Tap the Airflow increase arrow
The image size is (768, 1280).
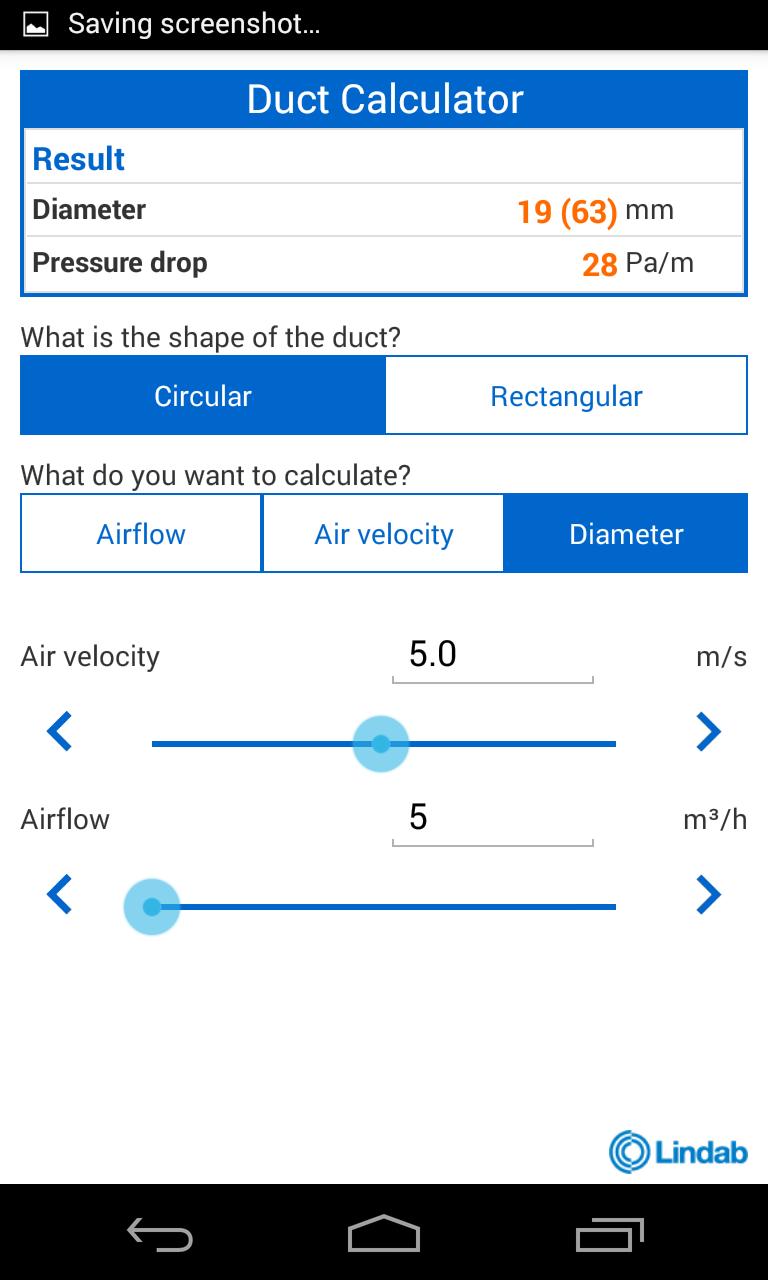pos(708,894)
